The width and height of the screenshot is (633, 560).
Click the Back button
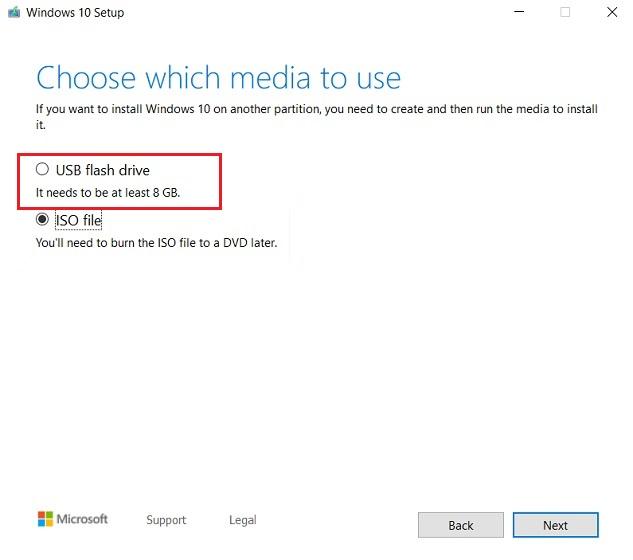click(461, 525)
